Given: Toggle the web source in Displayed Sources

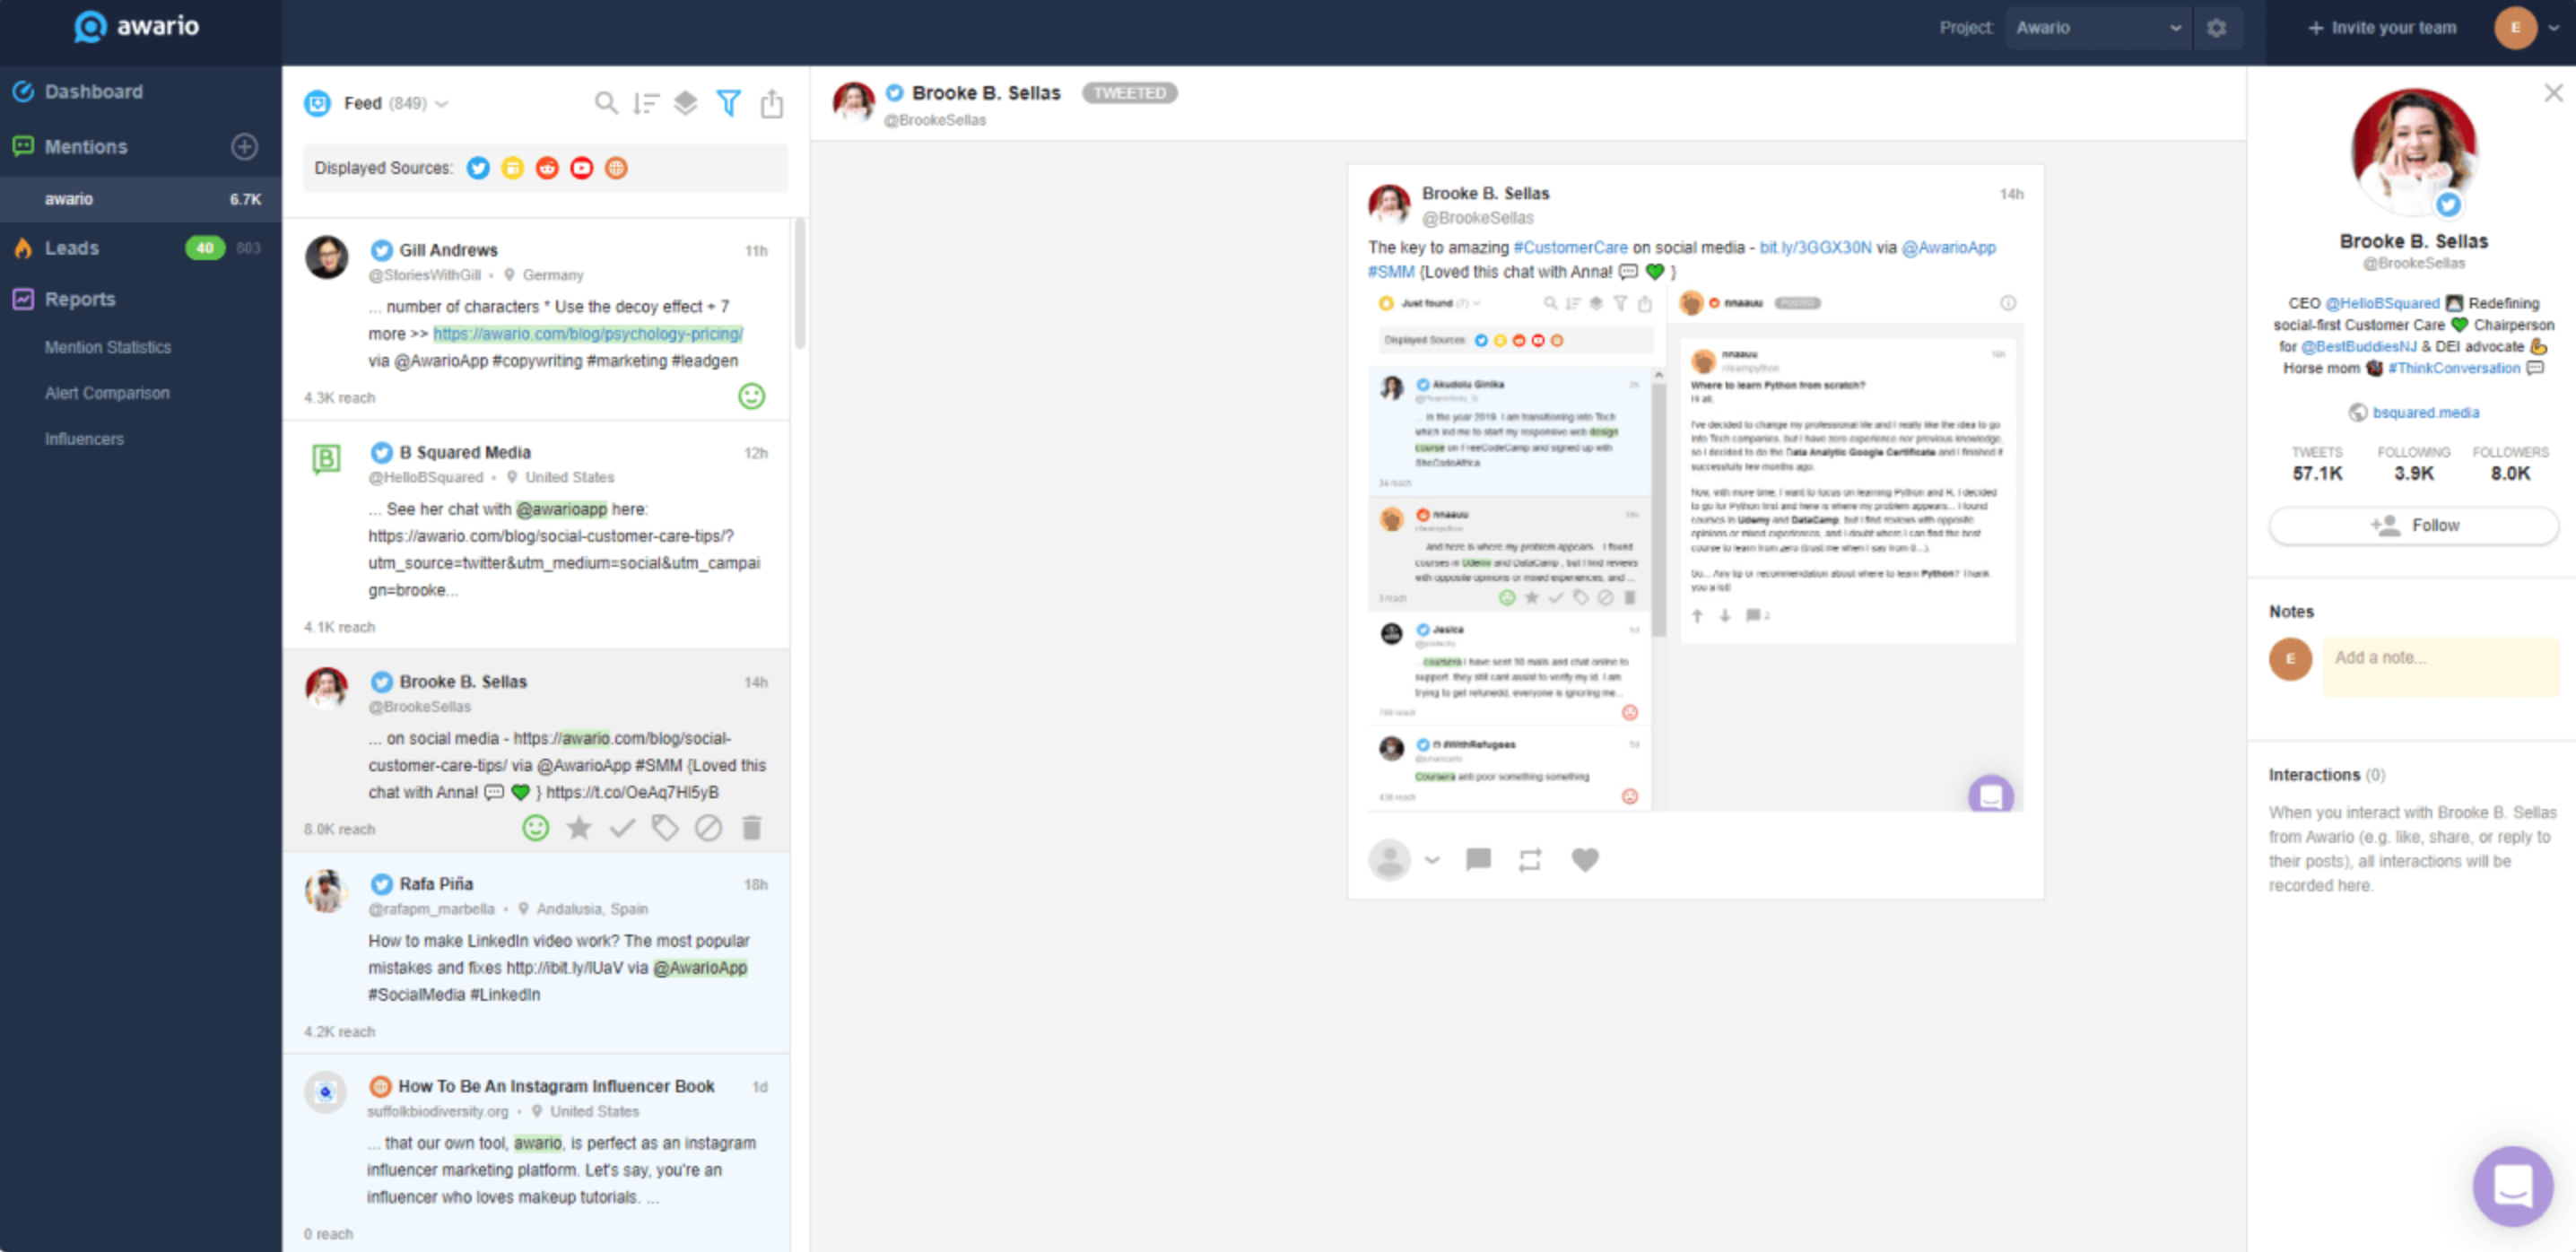Looking at the screenshot, I should pos(616,168).
